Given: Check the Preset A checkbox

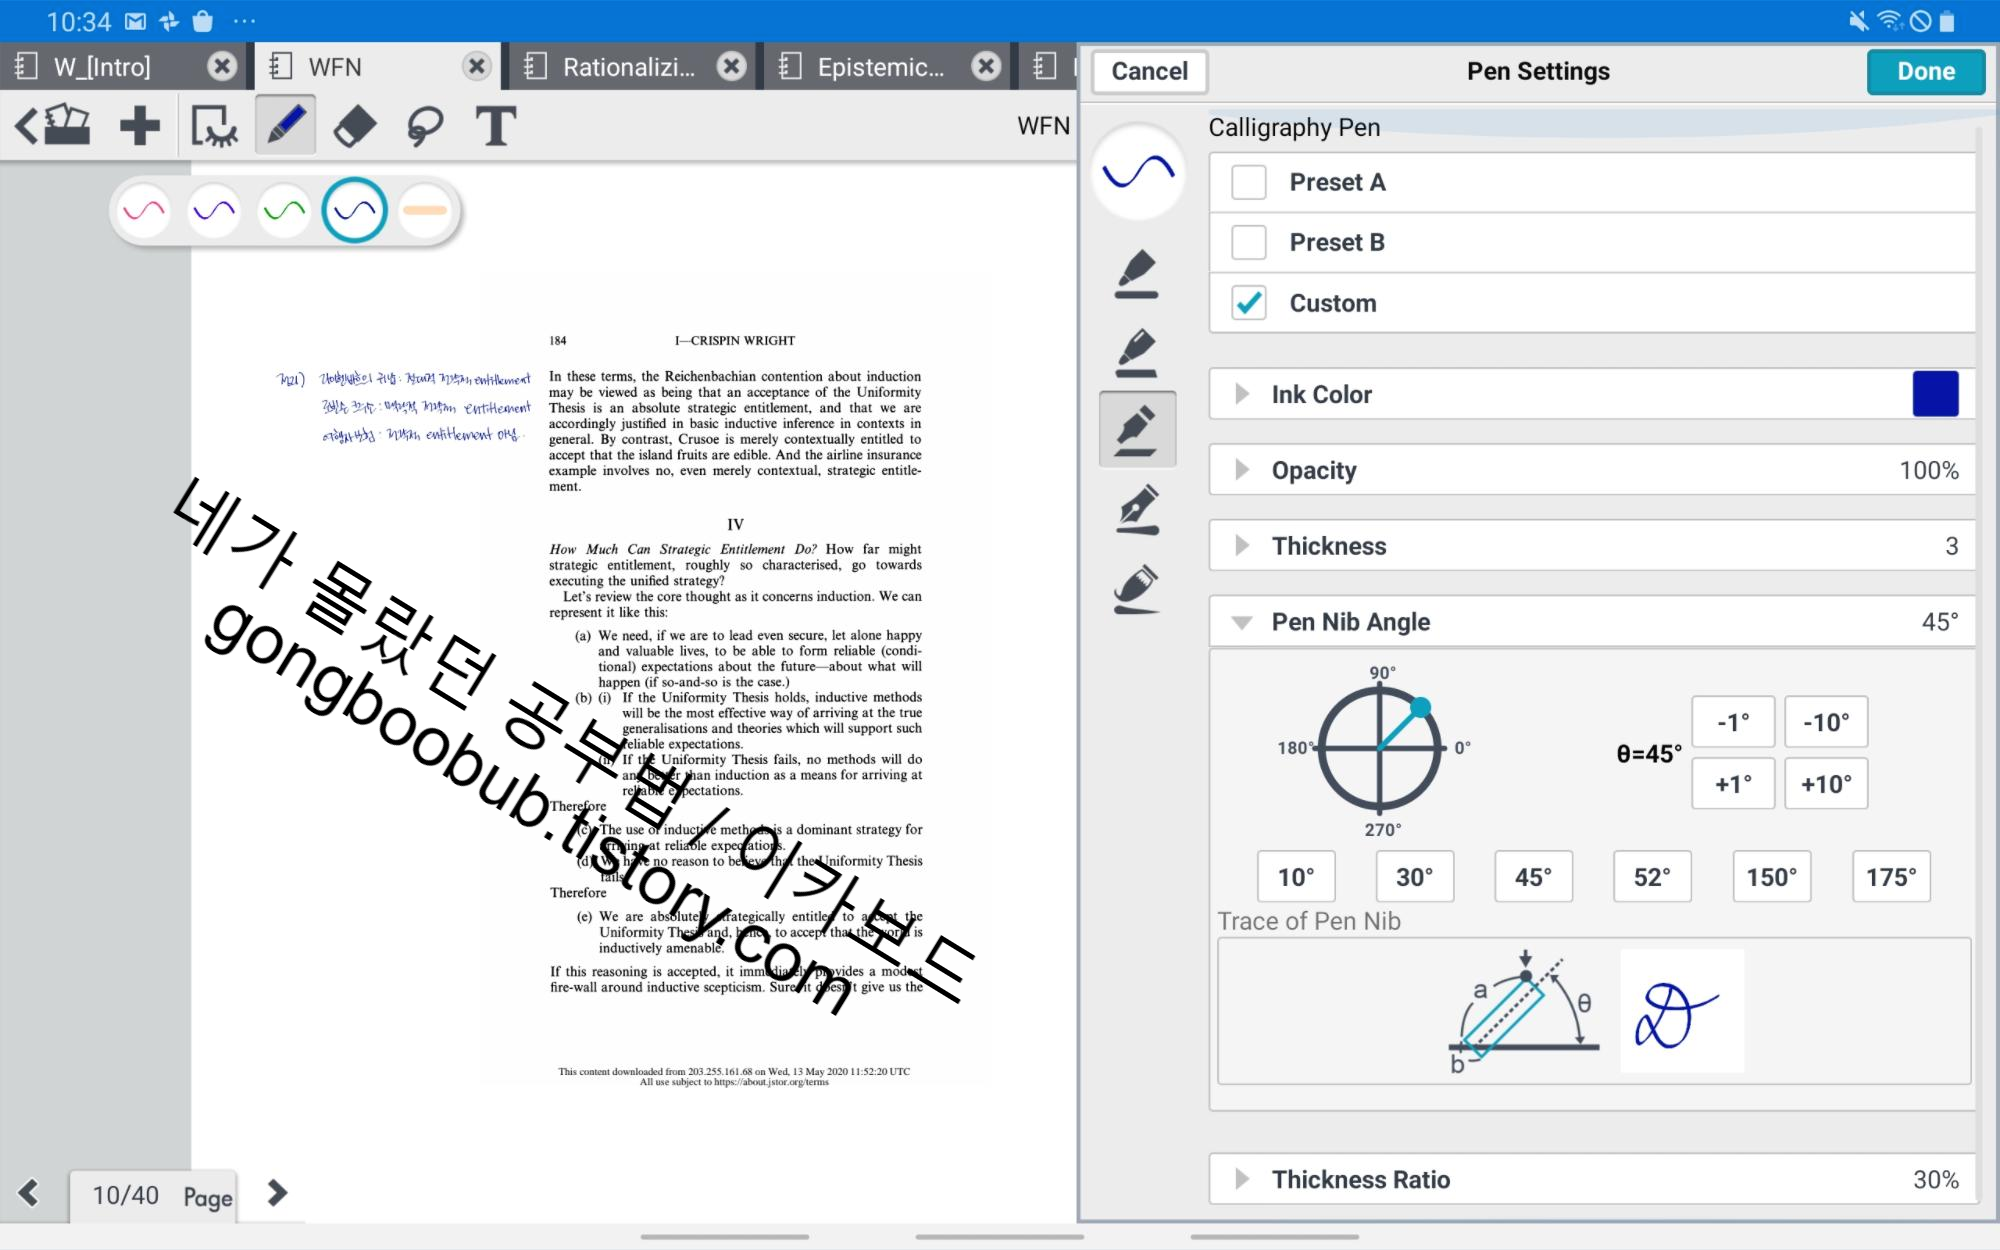Looking at the screenshot, I should (x=1249, y=182).
